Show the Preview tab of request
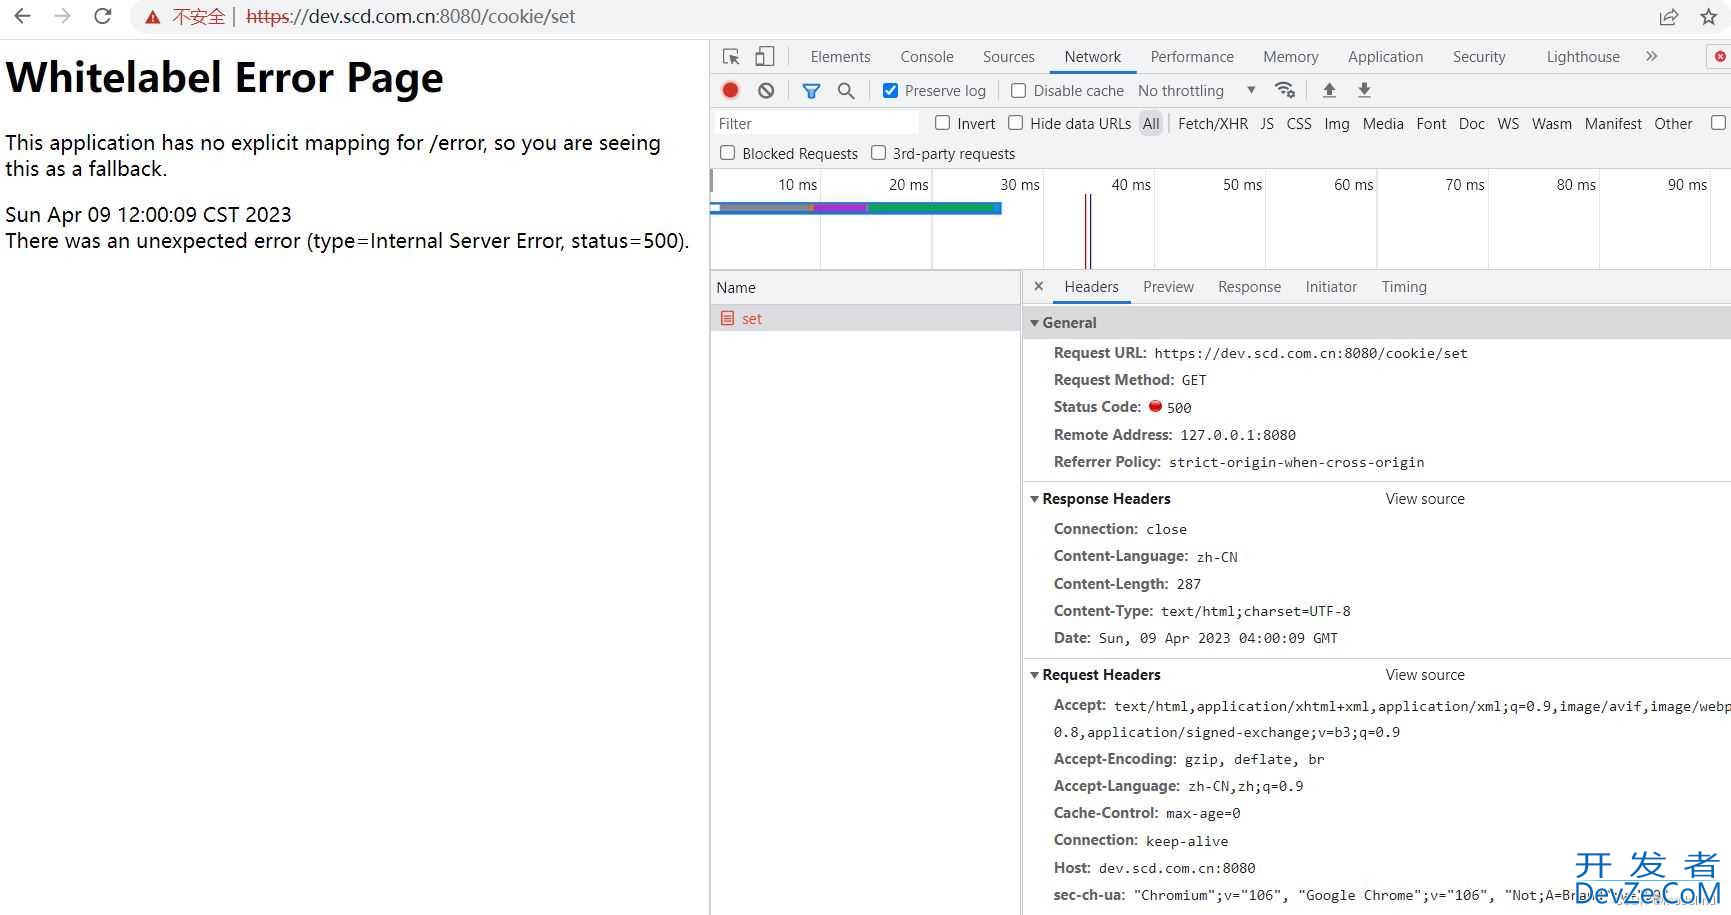Viewport: 1731px width, 915px height. (1168, 286)
